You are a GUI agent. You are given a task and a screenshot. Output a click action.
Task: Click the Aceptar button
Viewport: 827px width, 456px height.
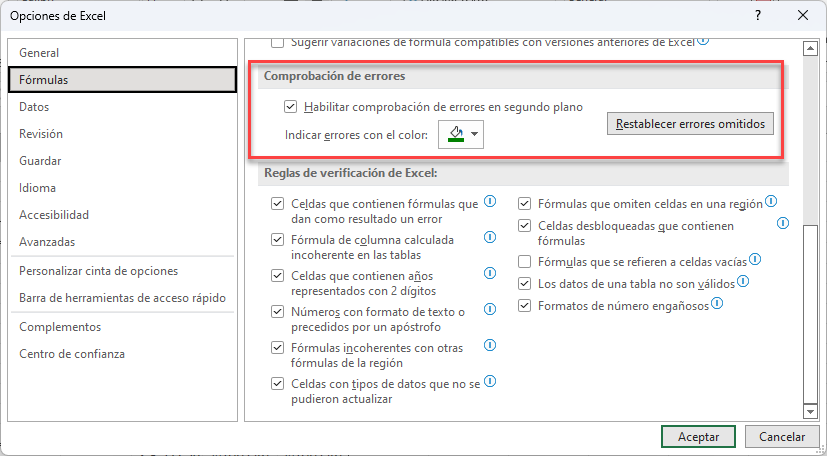coord(698,437)
